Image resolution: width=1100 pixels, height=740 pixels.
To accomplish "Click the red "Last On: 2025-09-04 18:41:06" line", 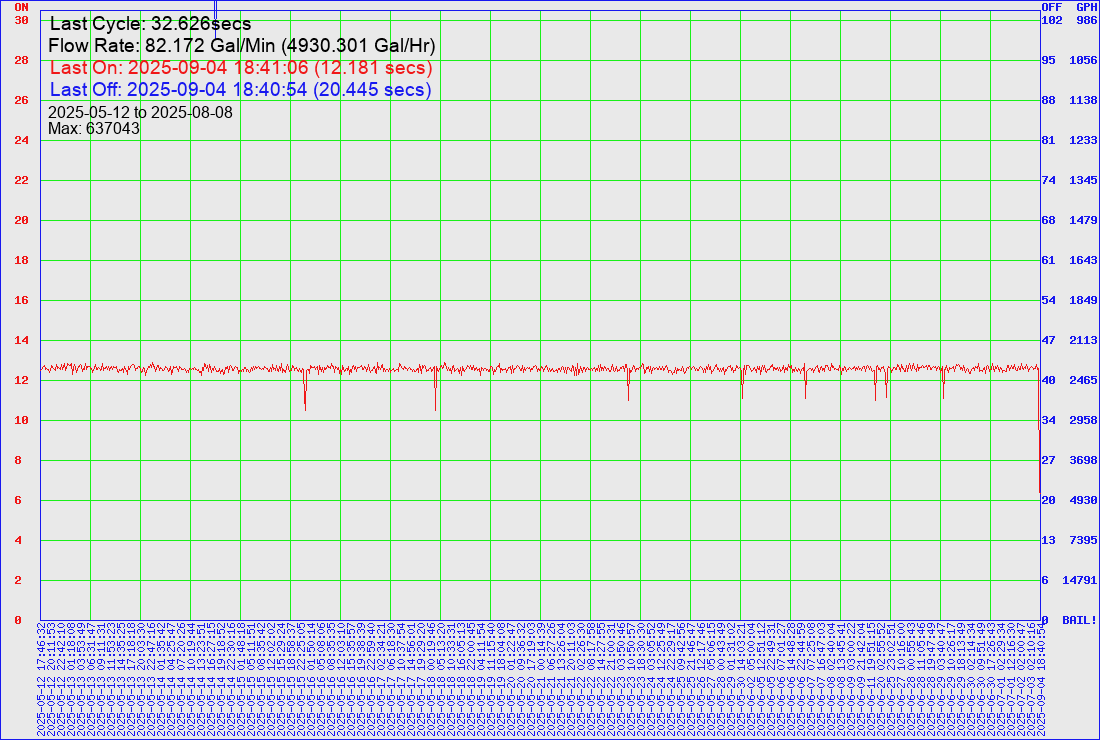I will pyautogui.click(x=241, y=68).
